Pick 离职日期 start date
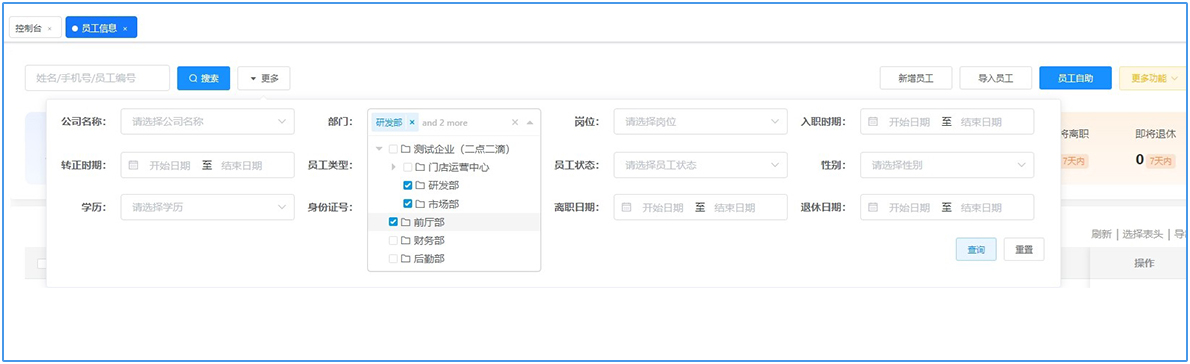1190x364 pixels. pyautogui.click(x=663, y=207)
